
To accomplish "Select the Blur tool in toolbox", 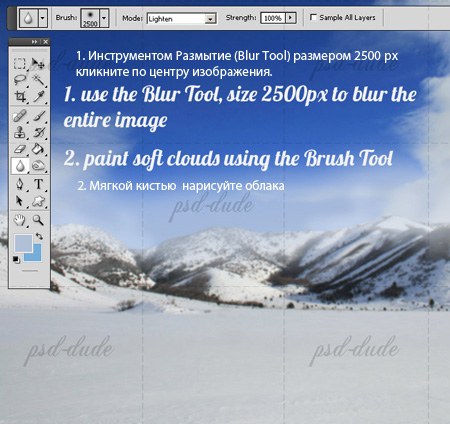I will (x=20, y=166).
